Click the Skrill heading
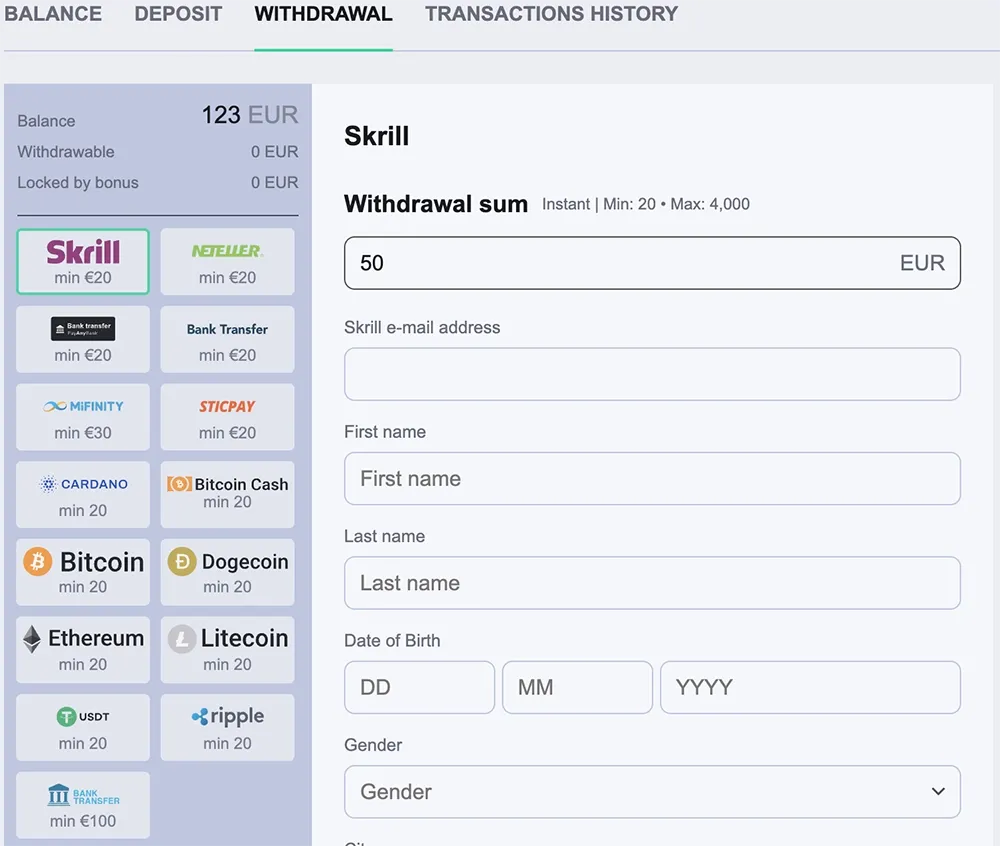The image size is (1000, 846). [x=376, y=136]
